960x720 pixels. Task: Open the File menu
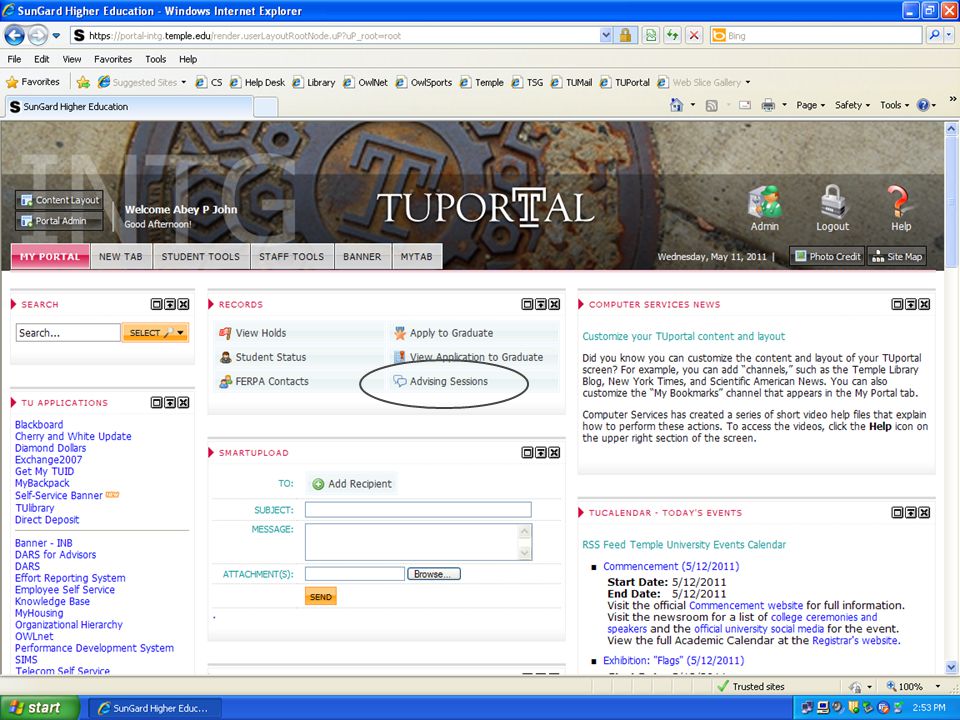tap(14, 59)
